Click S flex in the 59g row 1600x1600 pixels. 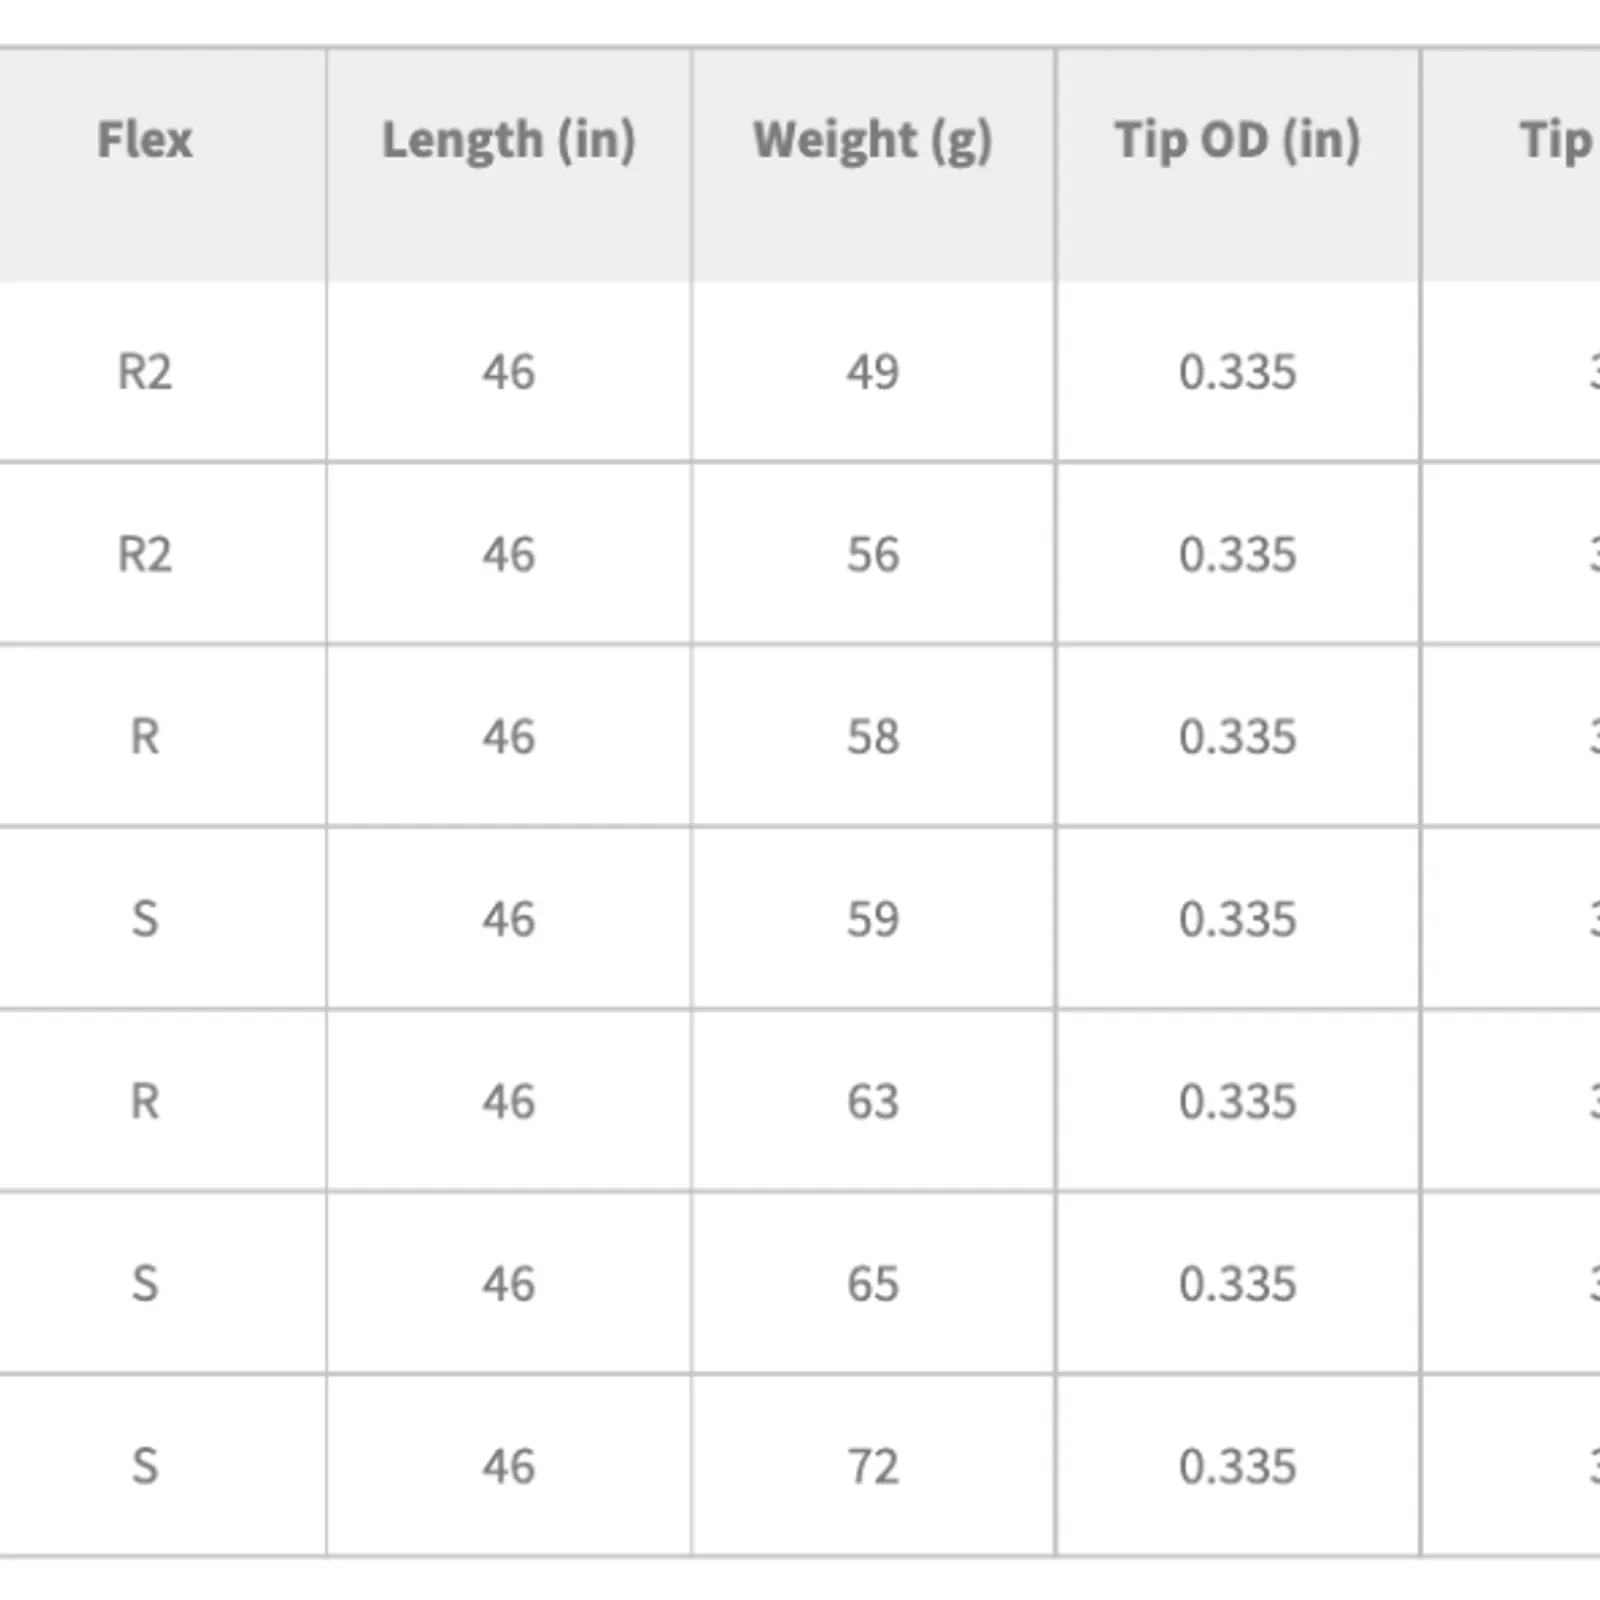coord(145,919)
